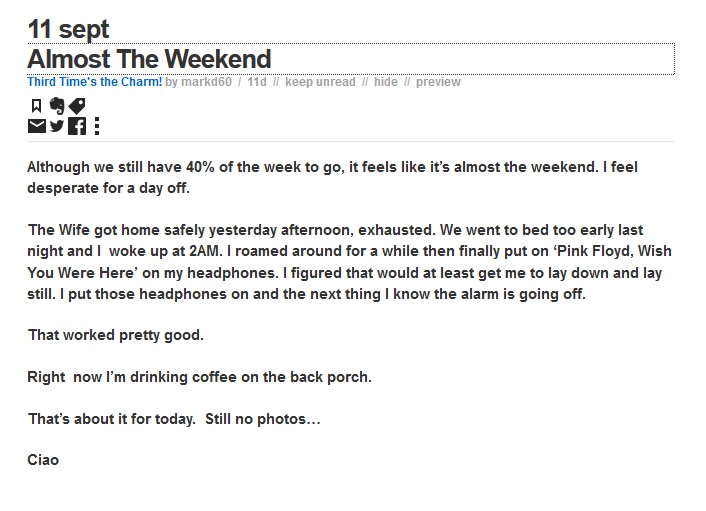Click the 11d post age timestamp
The height and width of the screenshot is (511, 706).
coord(257,82)
